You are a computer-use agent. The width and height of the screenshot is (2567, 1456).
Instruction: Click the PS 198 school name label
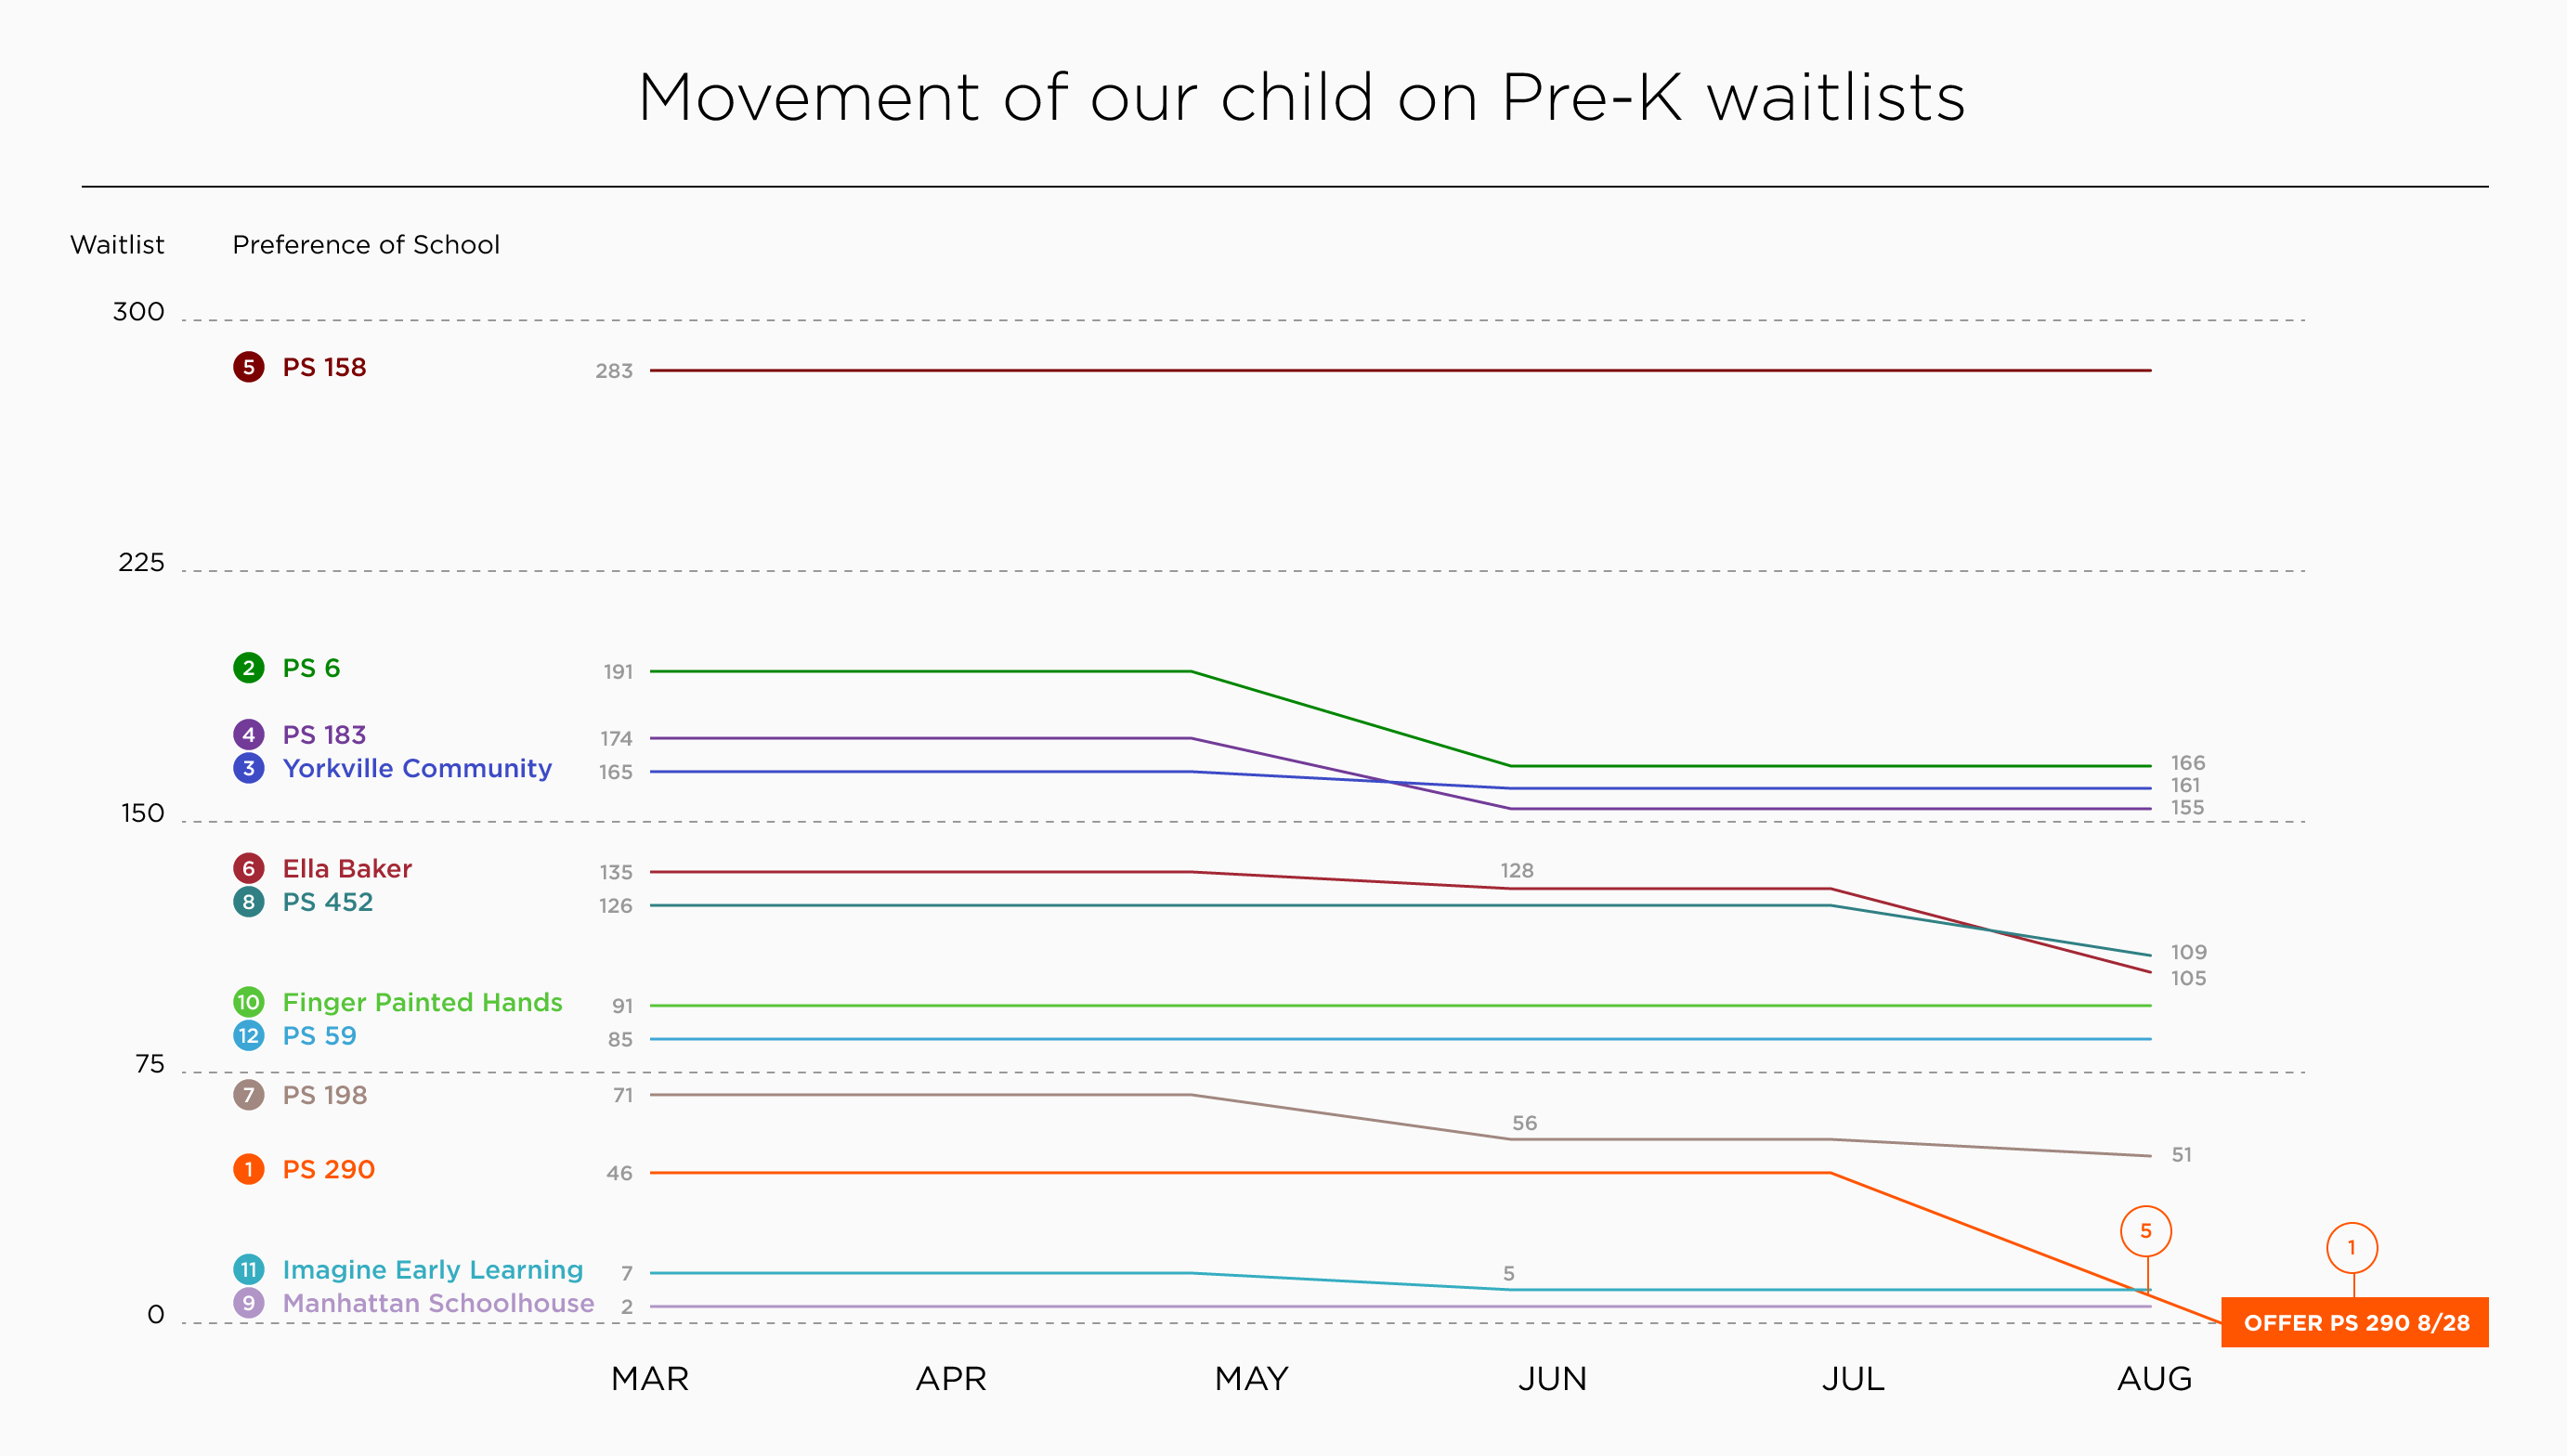[324, 1095]
